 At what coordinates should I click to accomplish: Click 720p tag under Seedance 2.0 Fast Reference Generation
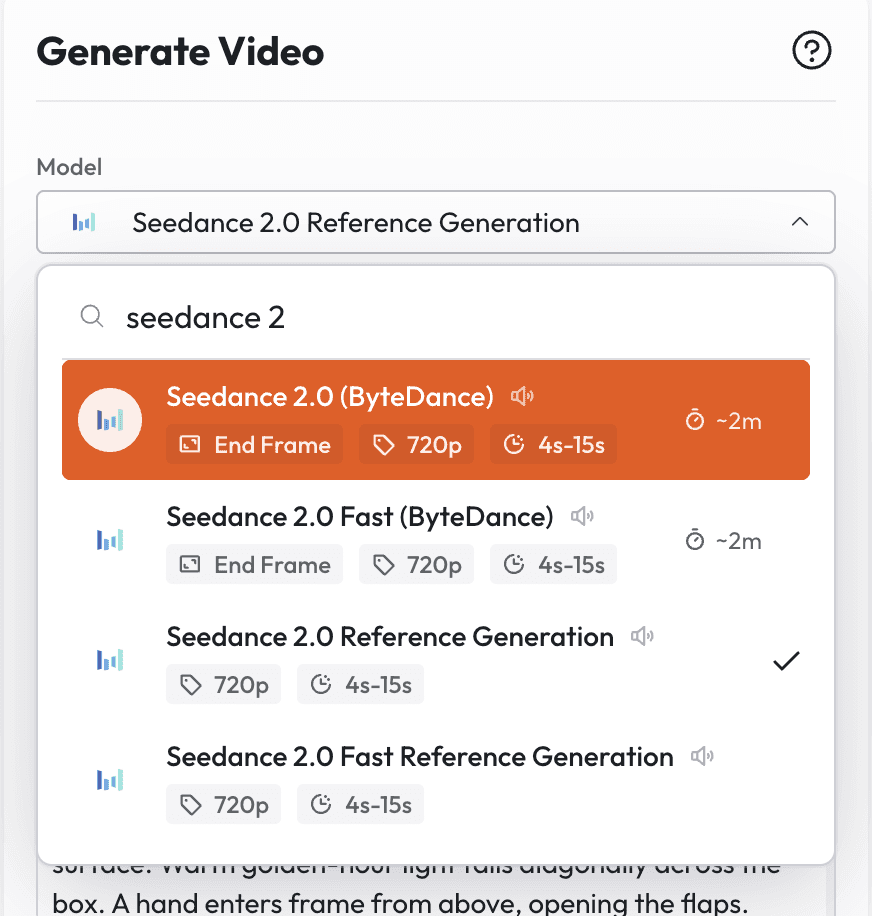coord(223,804)
